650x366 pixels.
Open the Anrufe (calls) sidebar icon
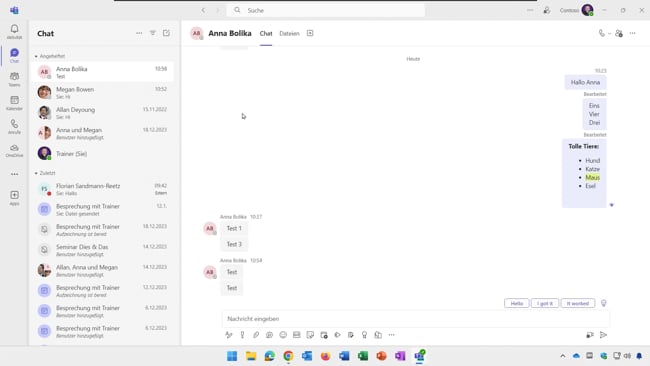[x=14, y=126]
